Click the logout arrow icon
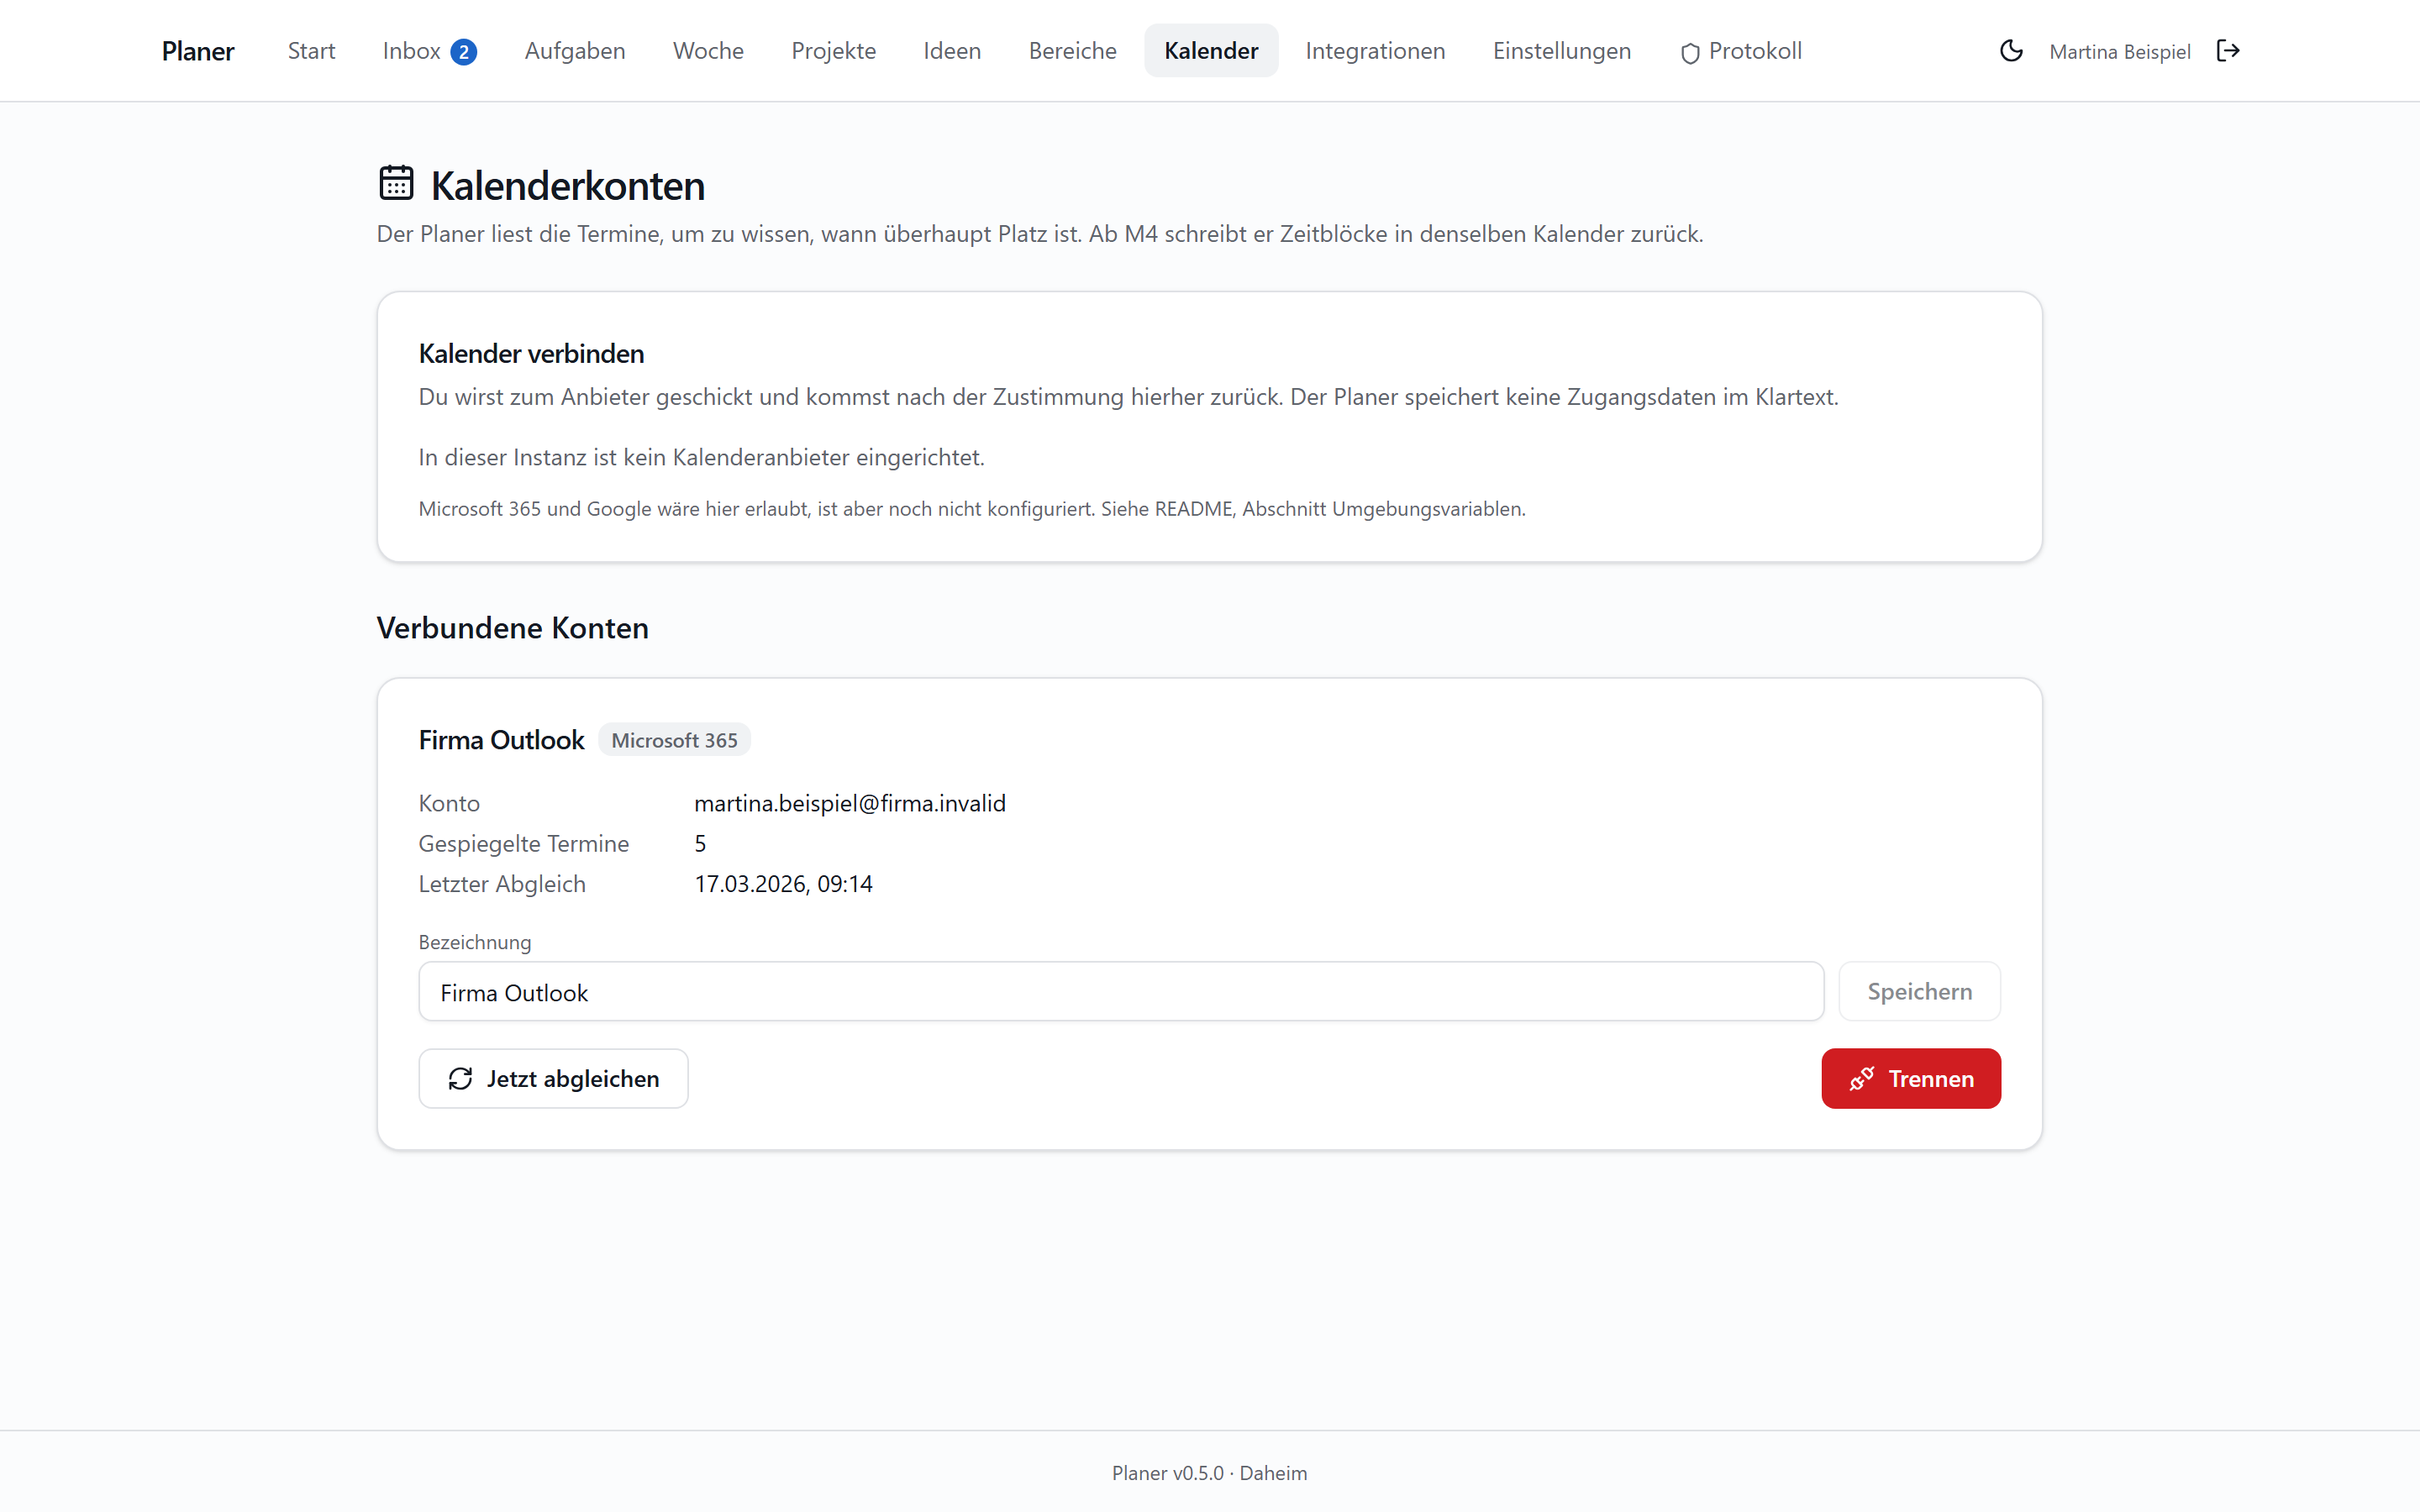The image size is (2420, 1512). tap(2228, 51)
